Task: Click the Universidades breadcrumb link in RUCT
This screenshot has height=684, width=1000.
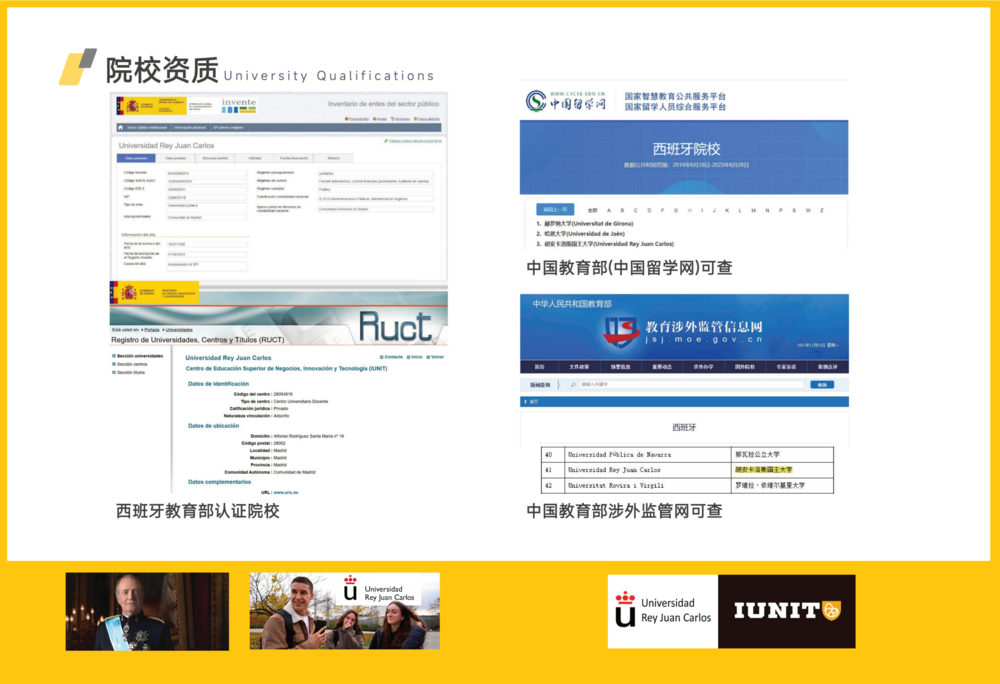Action: click(x=179, y=330)
